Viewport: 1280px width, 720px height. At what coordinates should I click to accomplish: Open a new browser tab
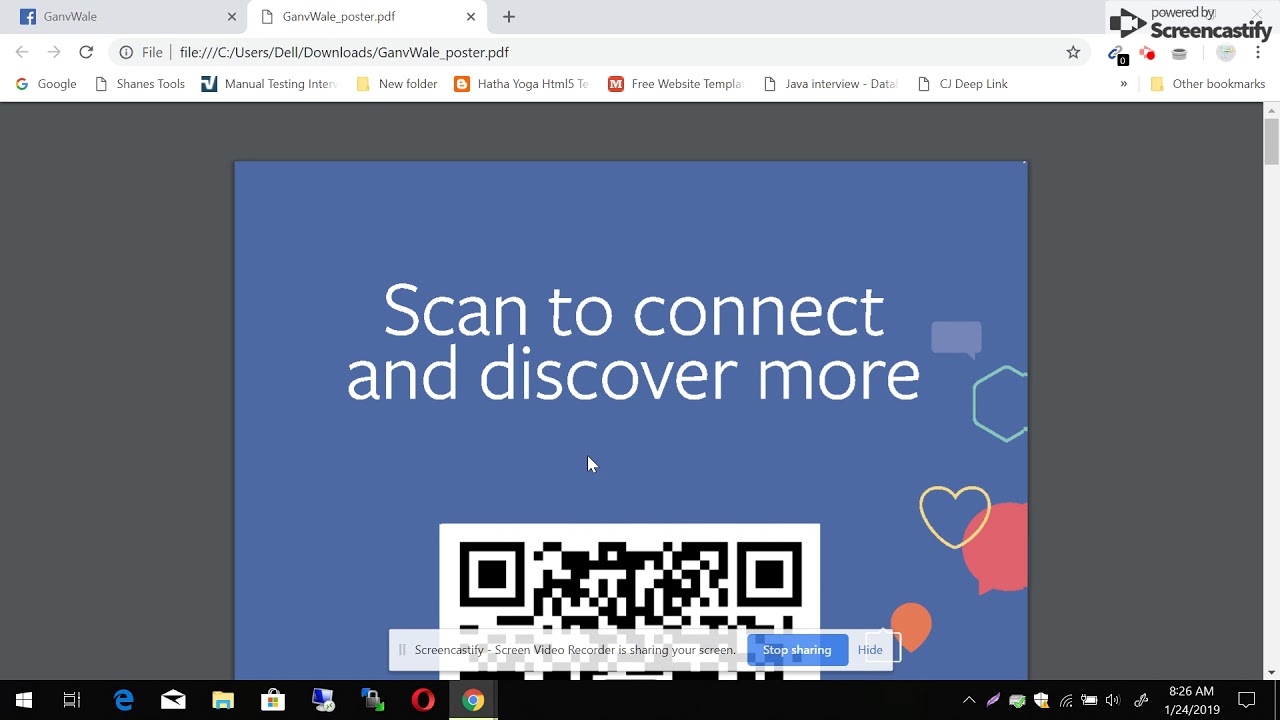point(509,17)
